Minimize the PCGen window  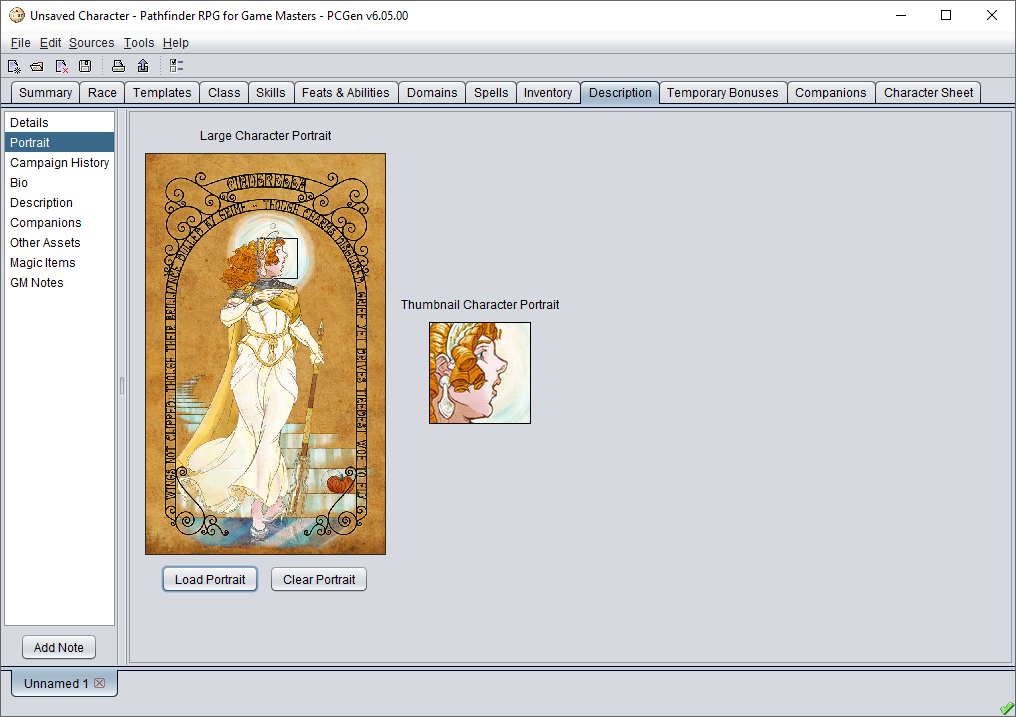901,16
